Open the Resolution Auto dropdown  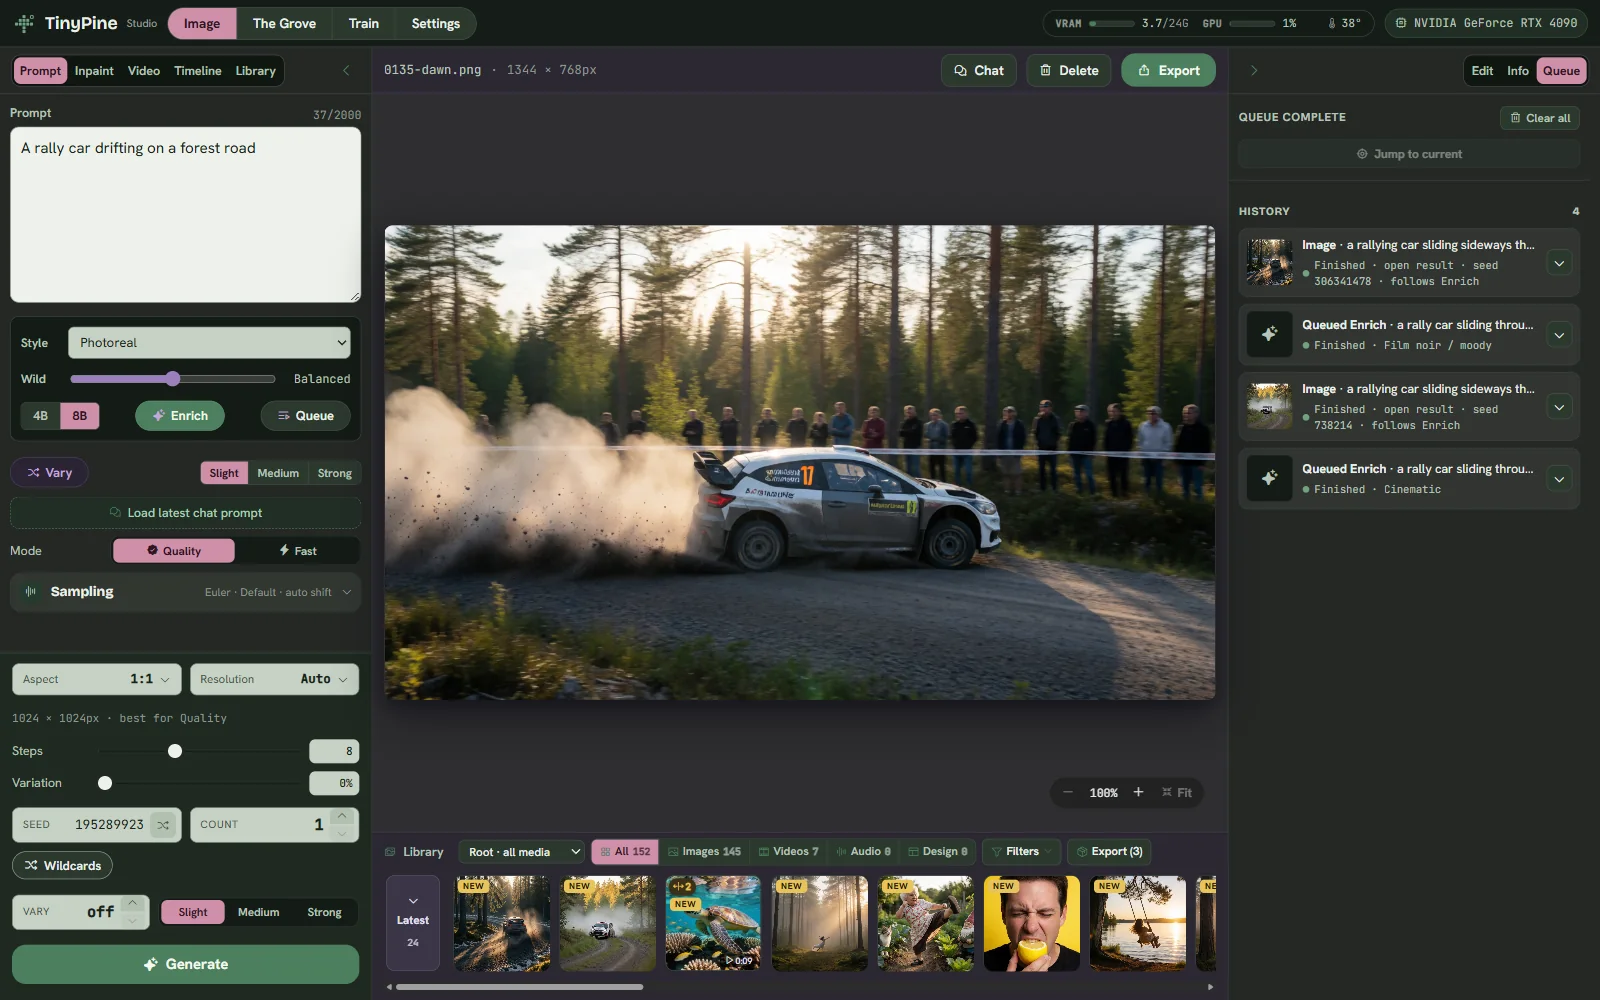[x=274, y=679]
